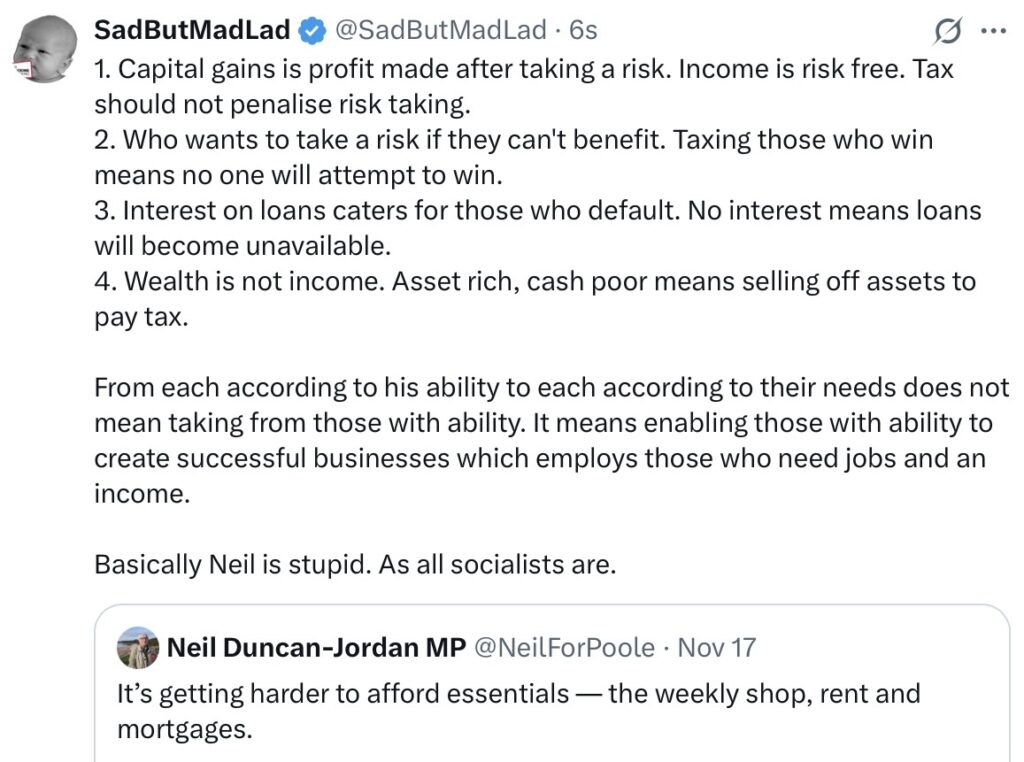Open the three-dot more options menu
The width and height of the screenshot is (1024, 762).
[992, 31]
